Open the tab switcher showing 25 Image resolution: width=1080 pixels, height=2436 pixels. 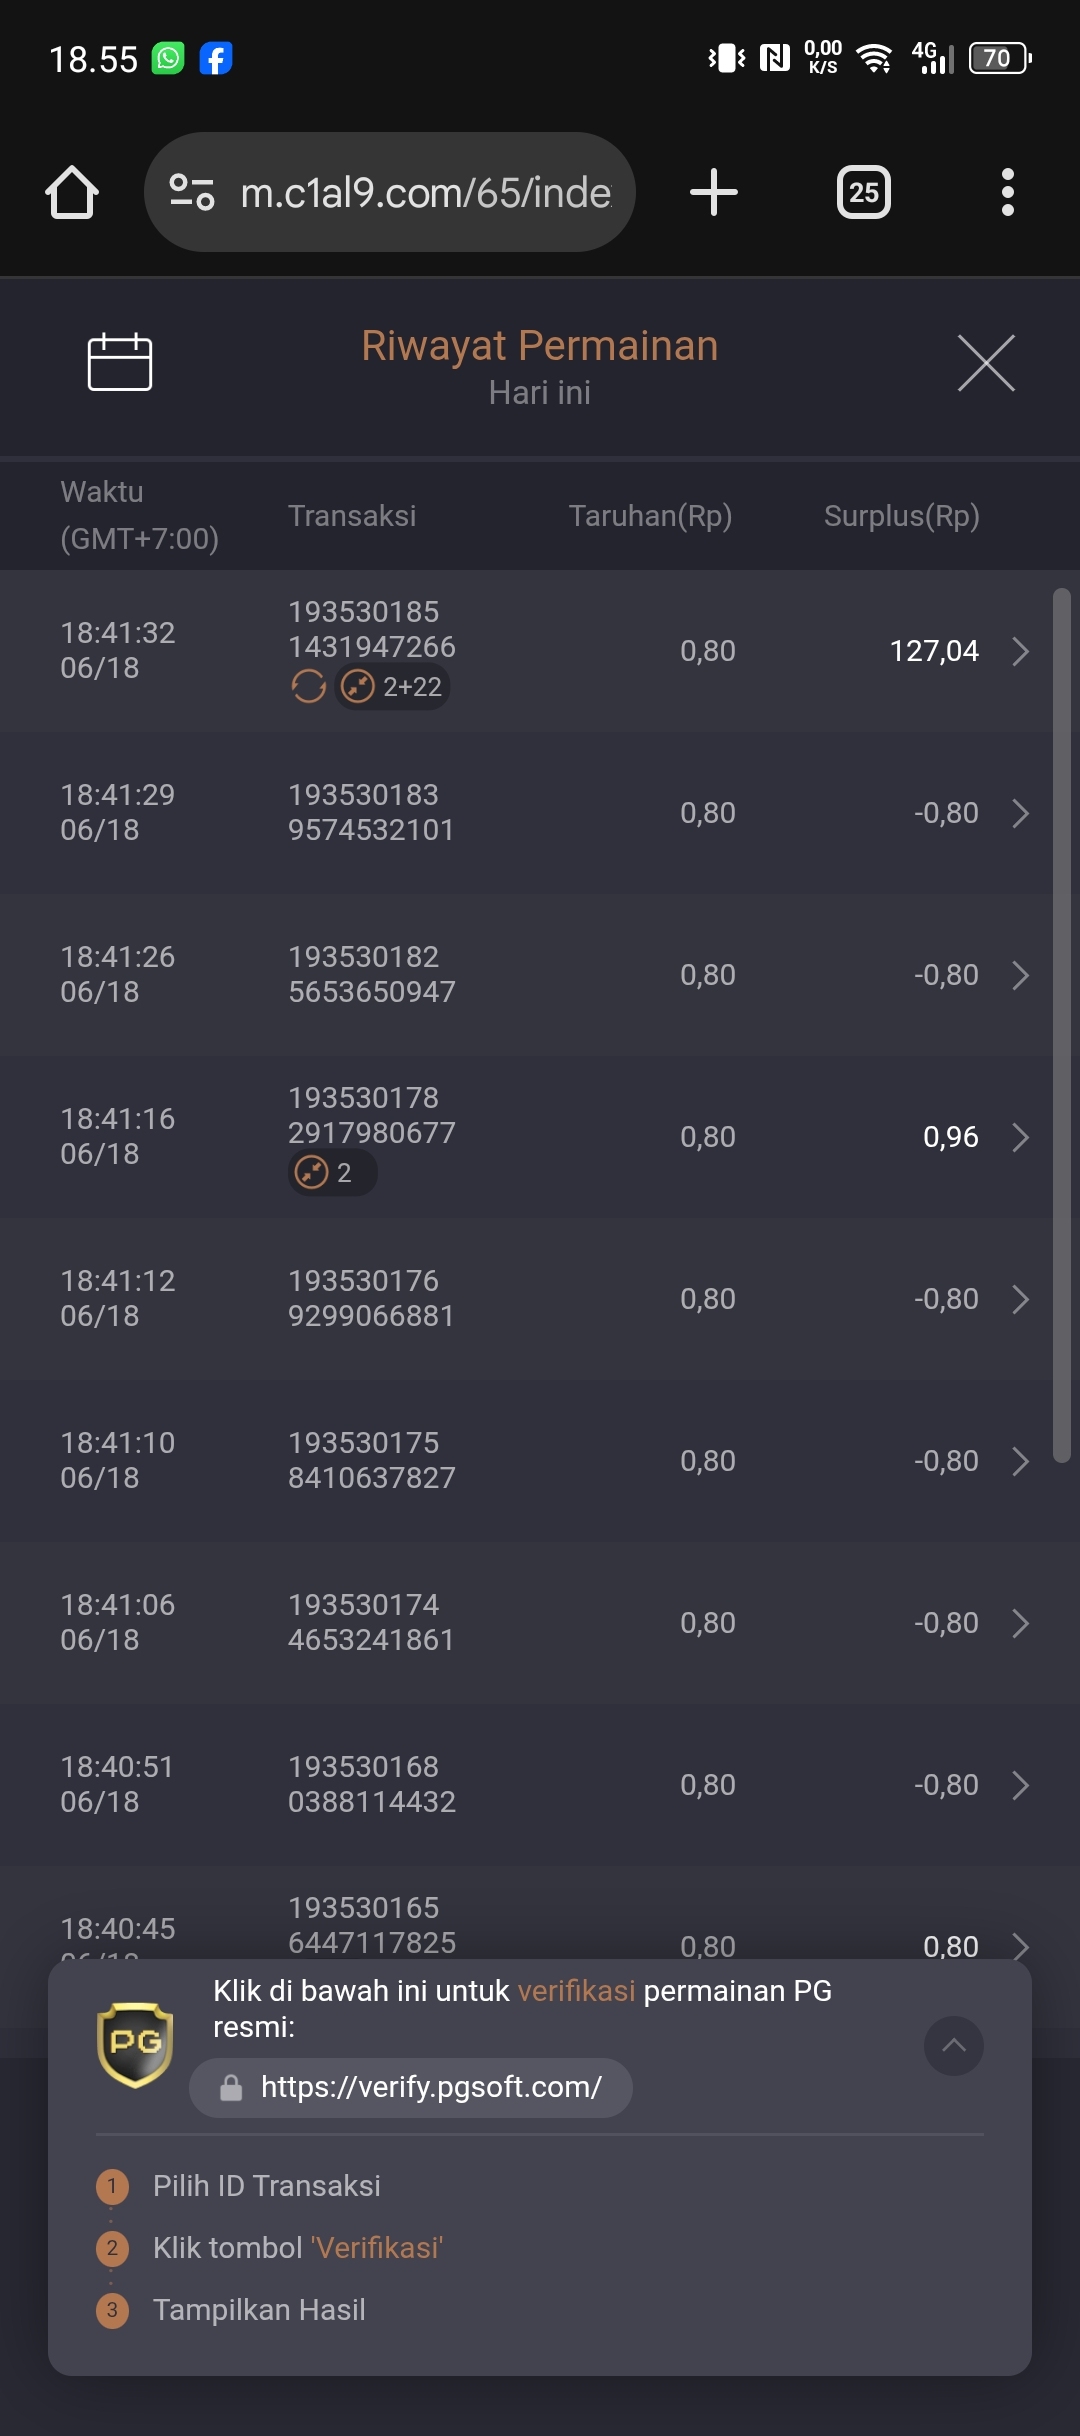(x=864, y=192)
